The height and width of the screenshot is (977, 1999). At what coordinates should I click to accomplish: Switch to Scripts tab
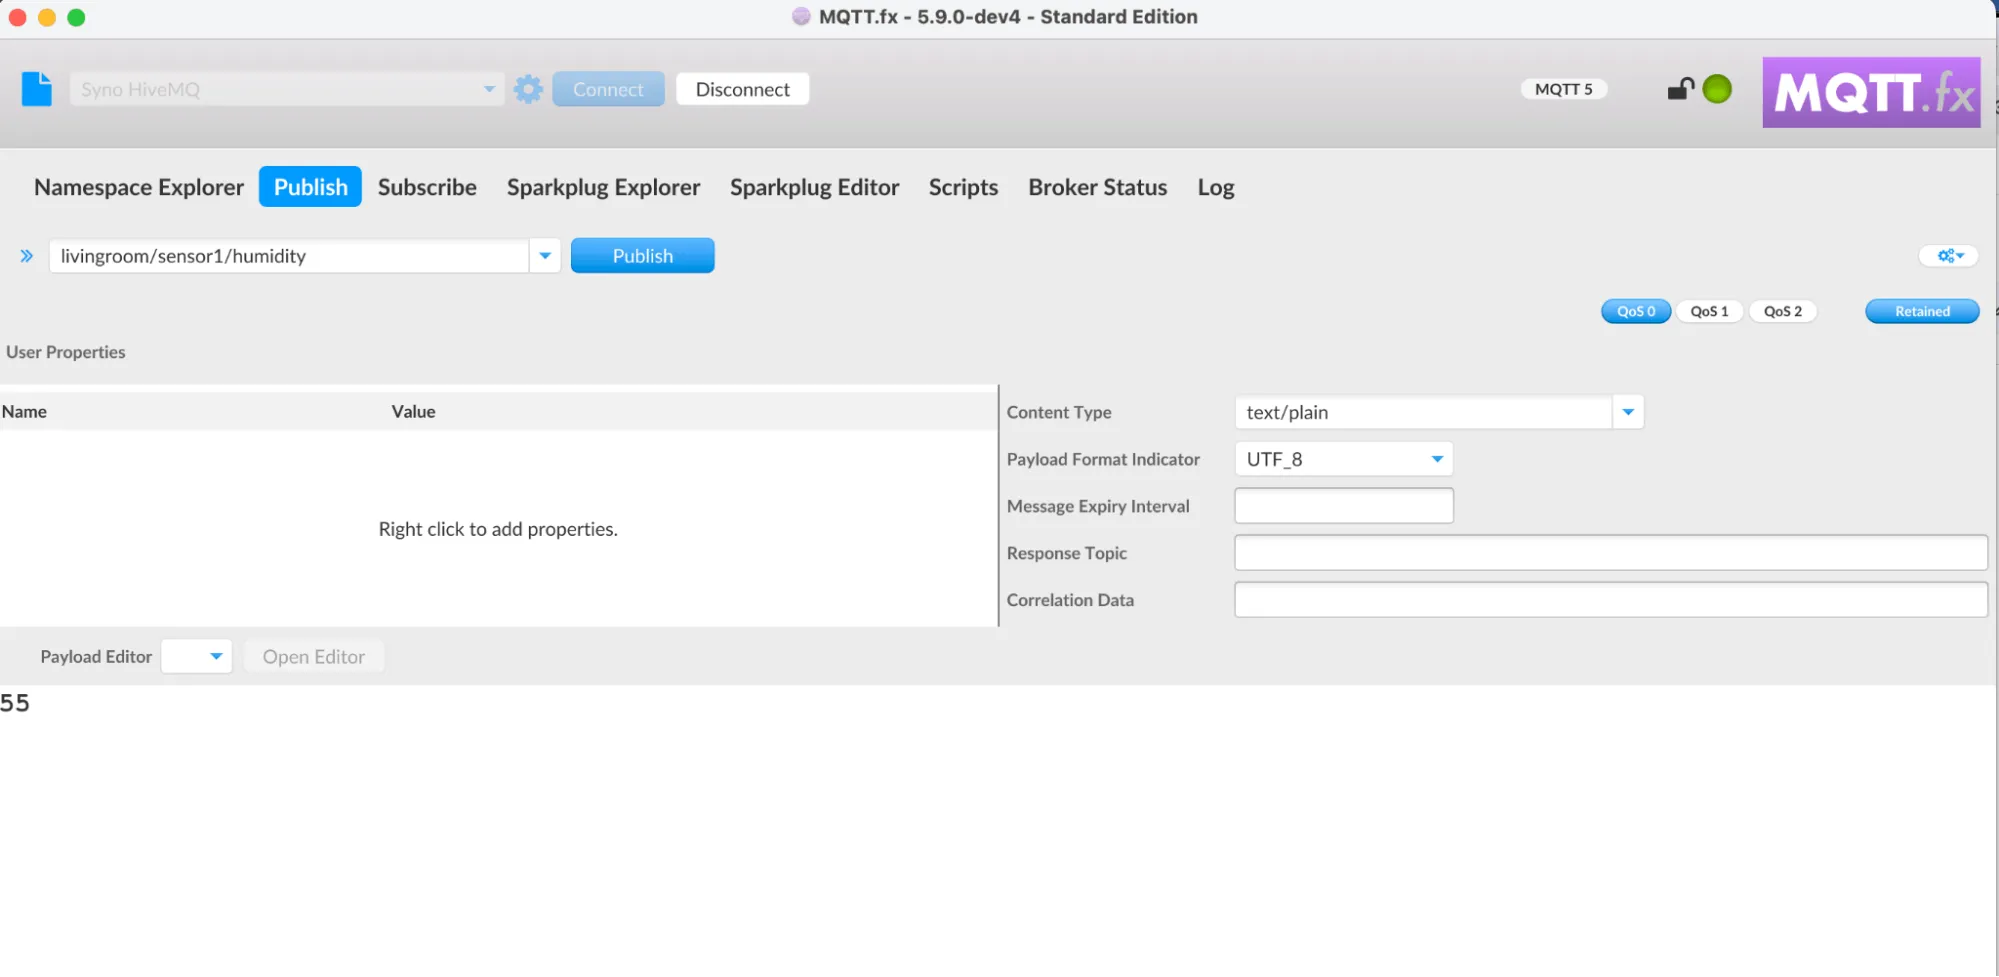point(963,187)
